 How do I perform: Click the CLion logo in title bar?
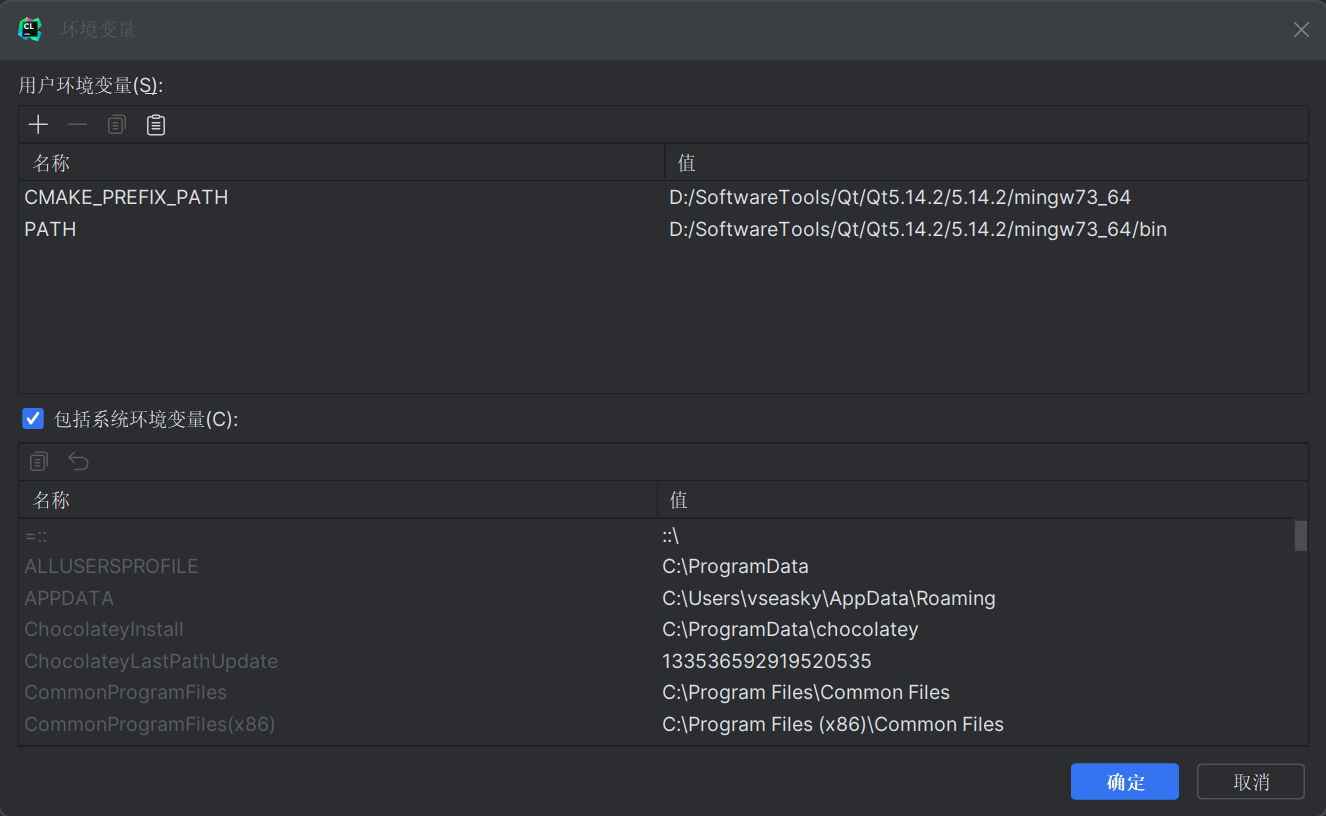[x=30, y=30]
